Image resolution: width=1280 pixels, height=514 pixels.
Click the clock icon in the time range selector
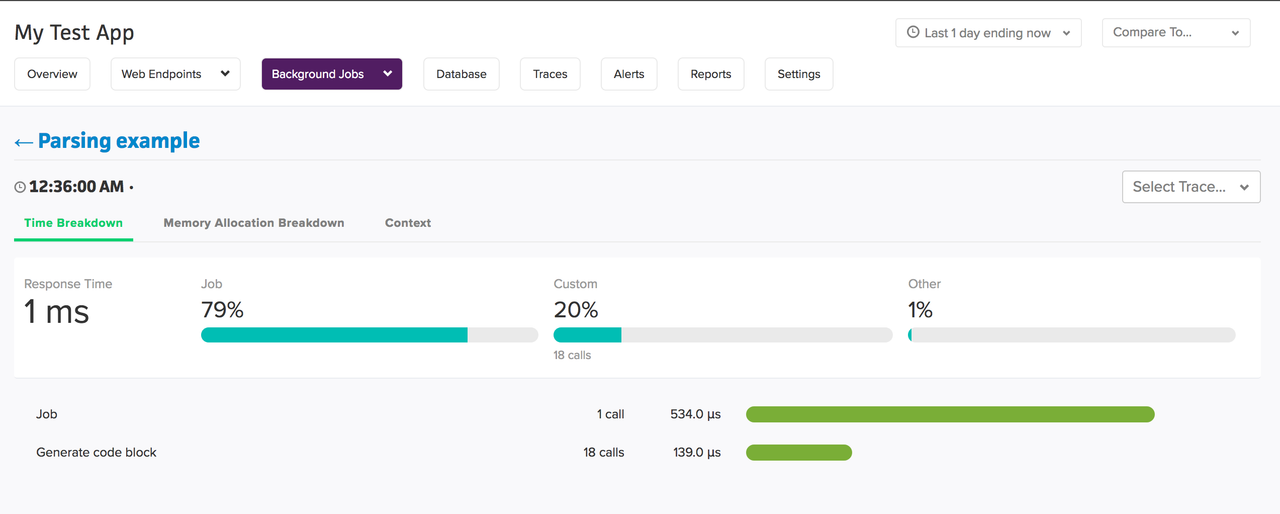click(913, 32)
